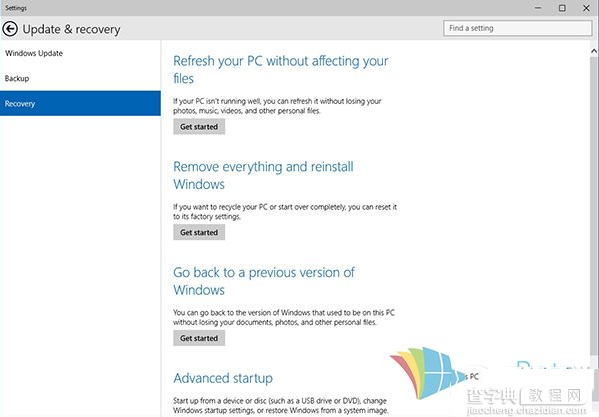Go back with the circled arrow icon

10,29
